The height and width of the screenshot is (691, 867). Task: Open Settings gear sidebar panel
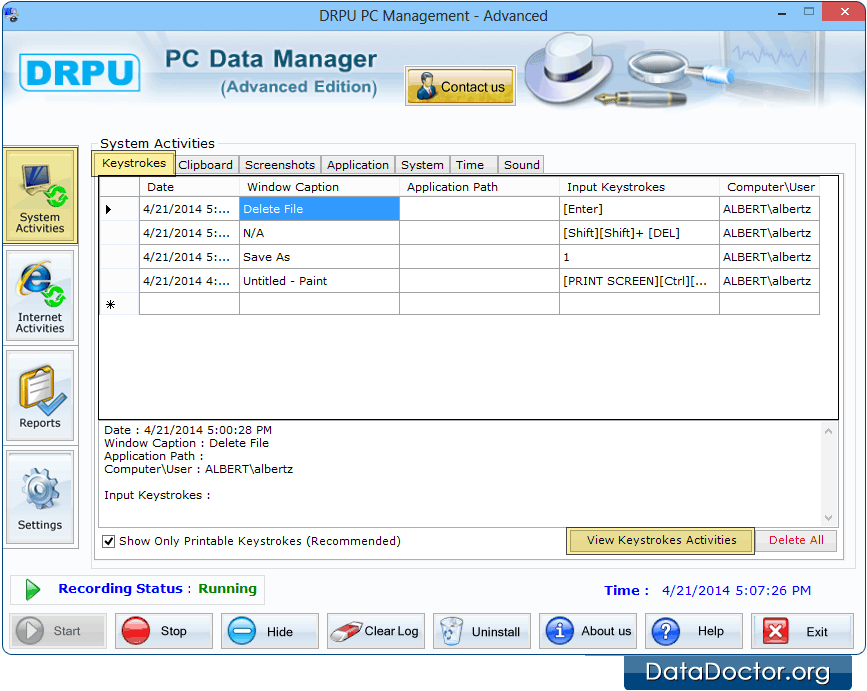pyautogui.click(x=40, y=497)
